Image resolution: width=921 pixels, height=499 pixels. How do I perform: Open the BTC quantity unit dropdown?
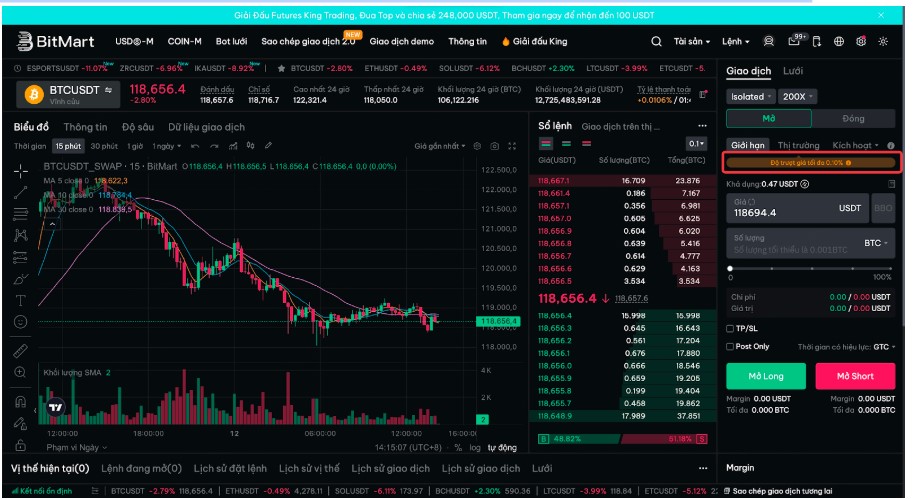coord(876,243)
